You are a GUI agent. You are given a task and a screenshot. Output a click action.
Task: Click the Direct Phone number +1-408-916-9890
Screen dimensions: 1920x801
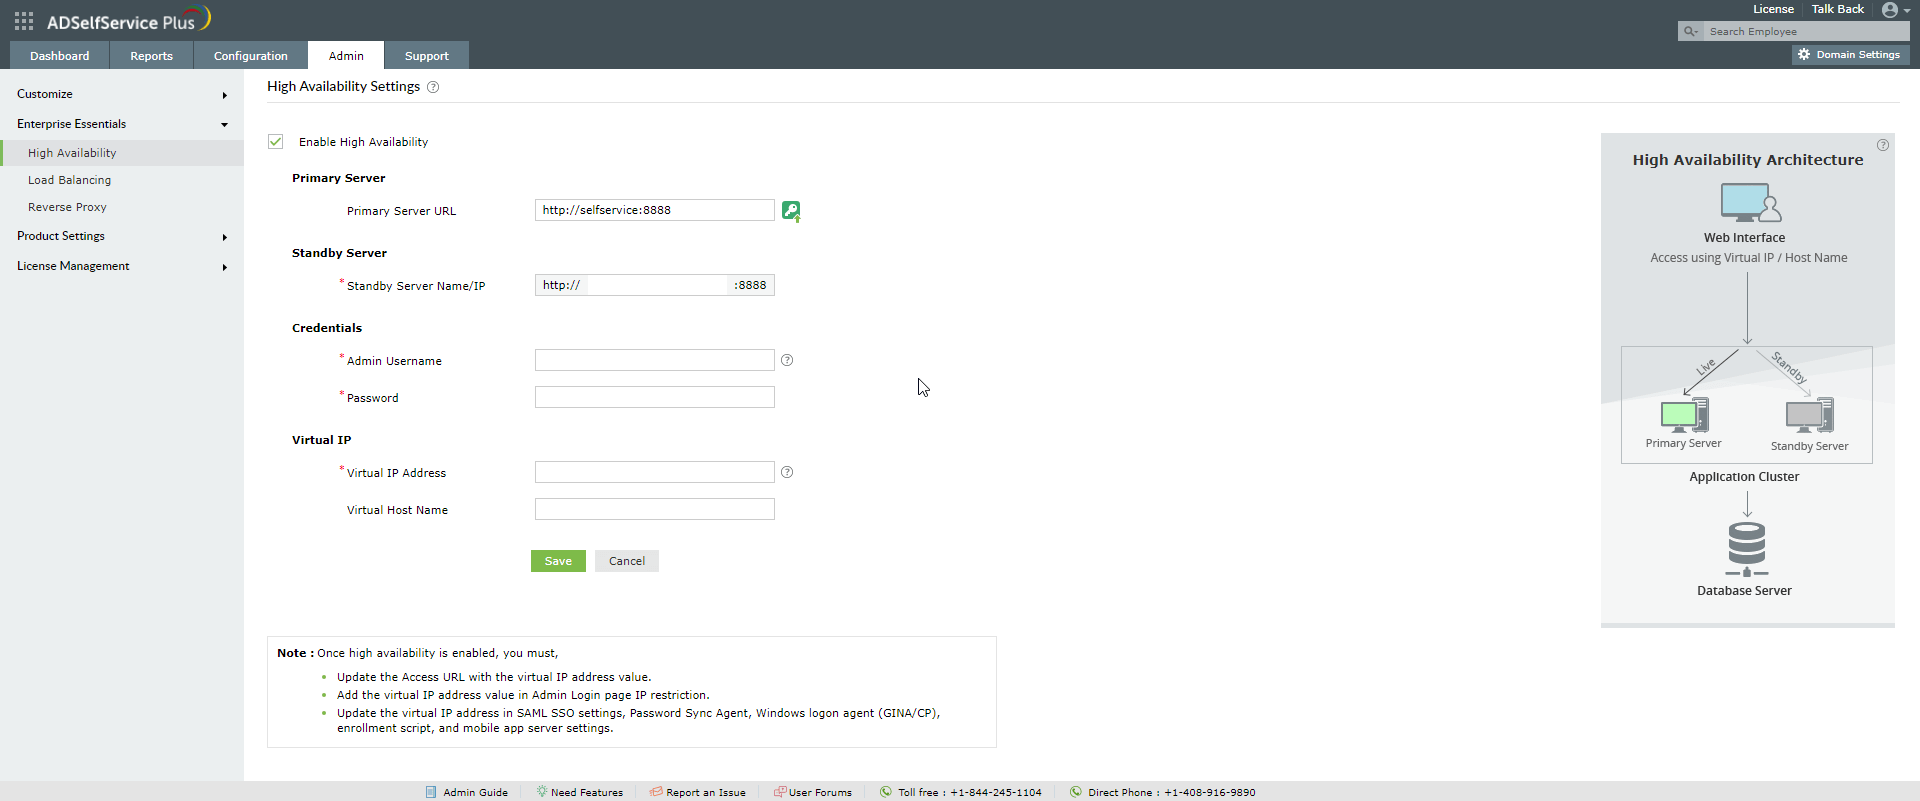(x=1209, y=792)
